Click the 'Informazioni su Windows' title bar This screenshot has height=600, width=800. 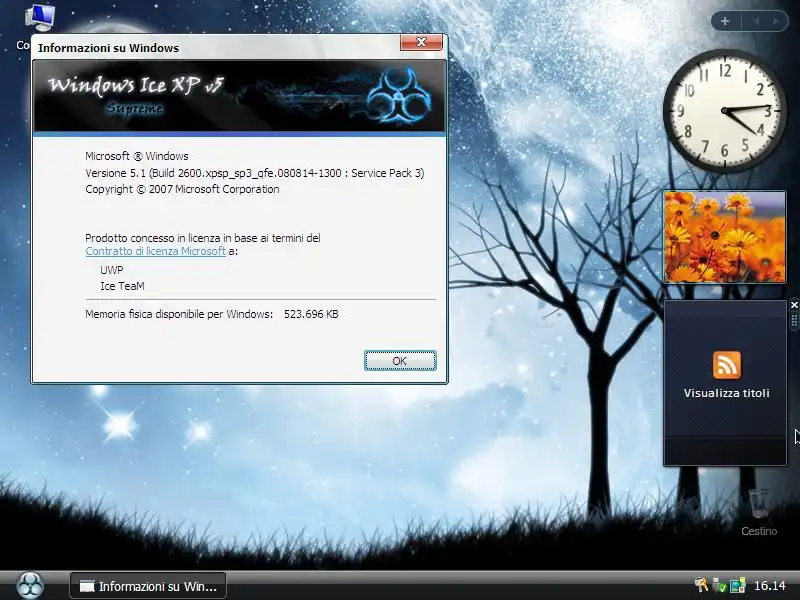(217, 47)
